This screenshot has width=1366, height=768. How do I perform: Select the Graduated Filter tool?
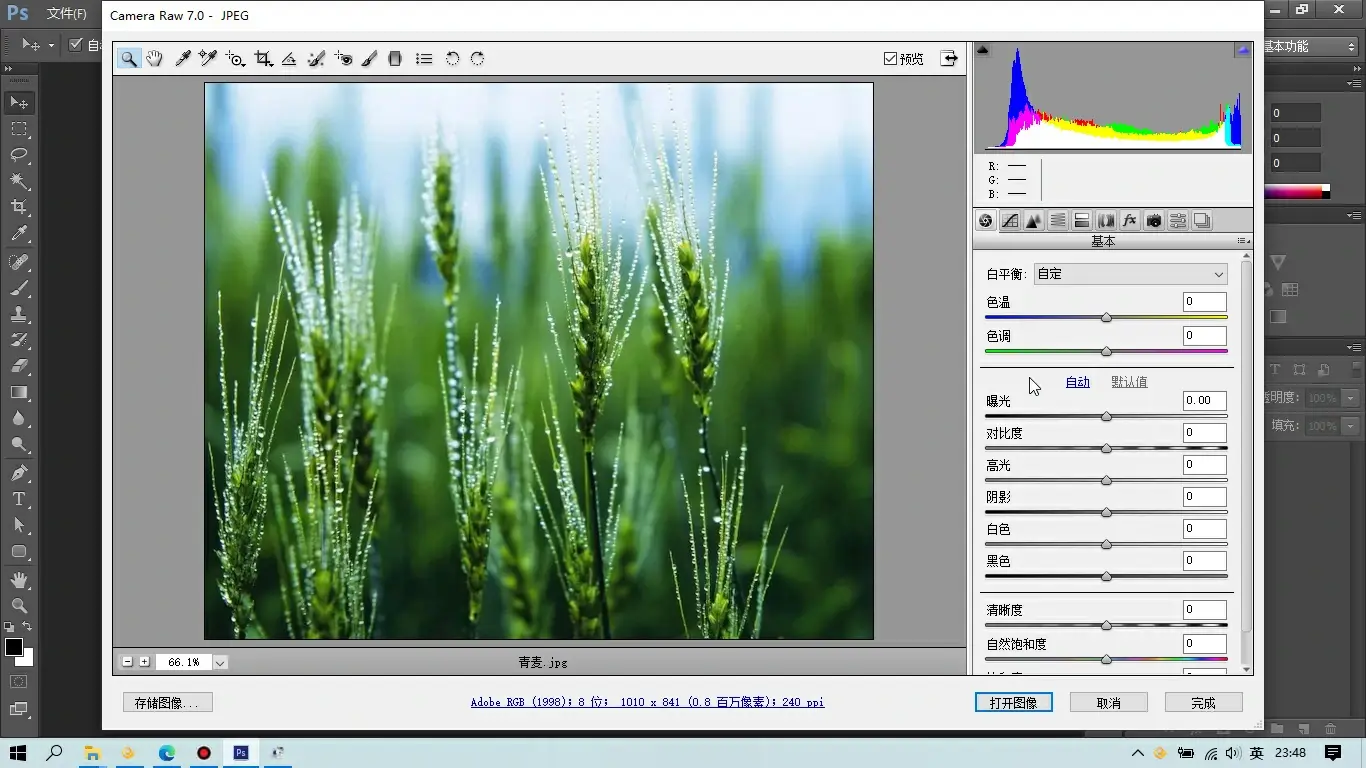395,59
